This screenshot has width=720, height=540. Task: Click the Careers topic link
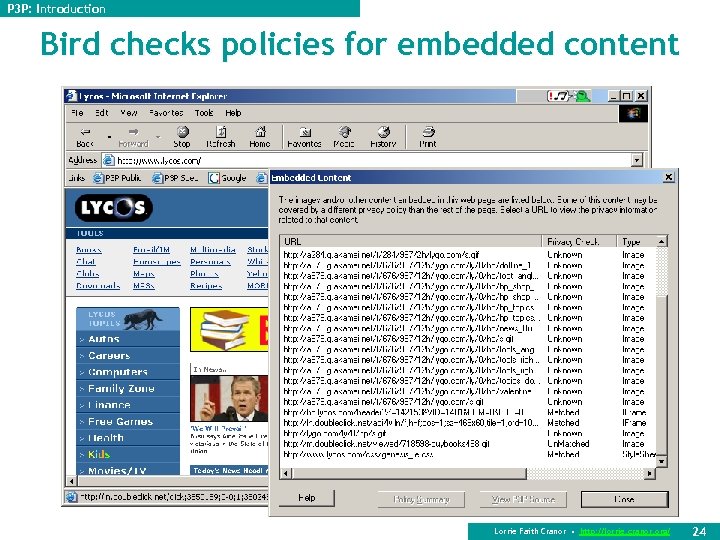[x=109, y=355]
